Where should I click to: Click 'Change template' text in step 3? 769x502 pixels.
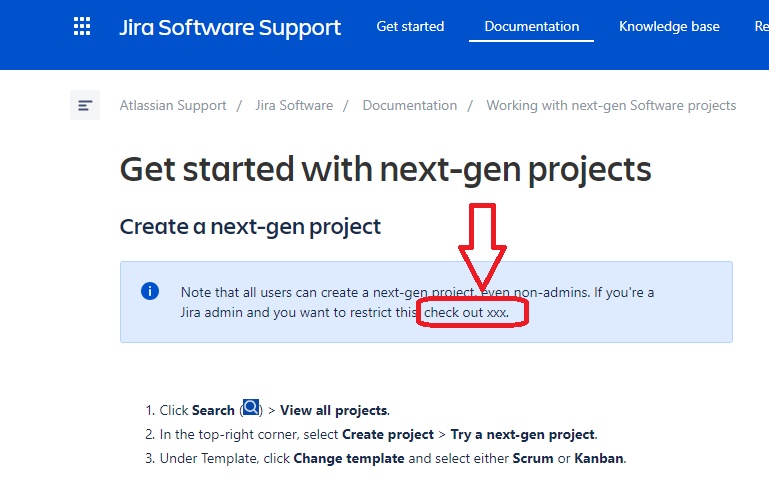pyautogui.click(x=349, y=458)
